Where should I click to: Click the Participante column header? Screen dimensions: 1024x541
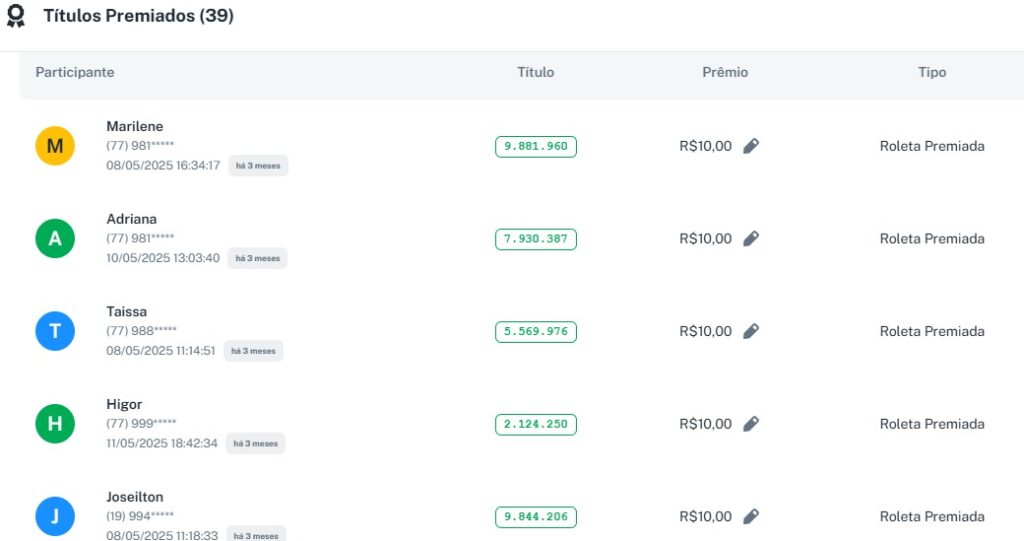coord(75,73)
